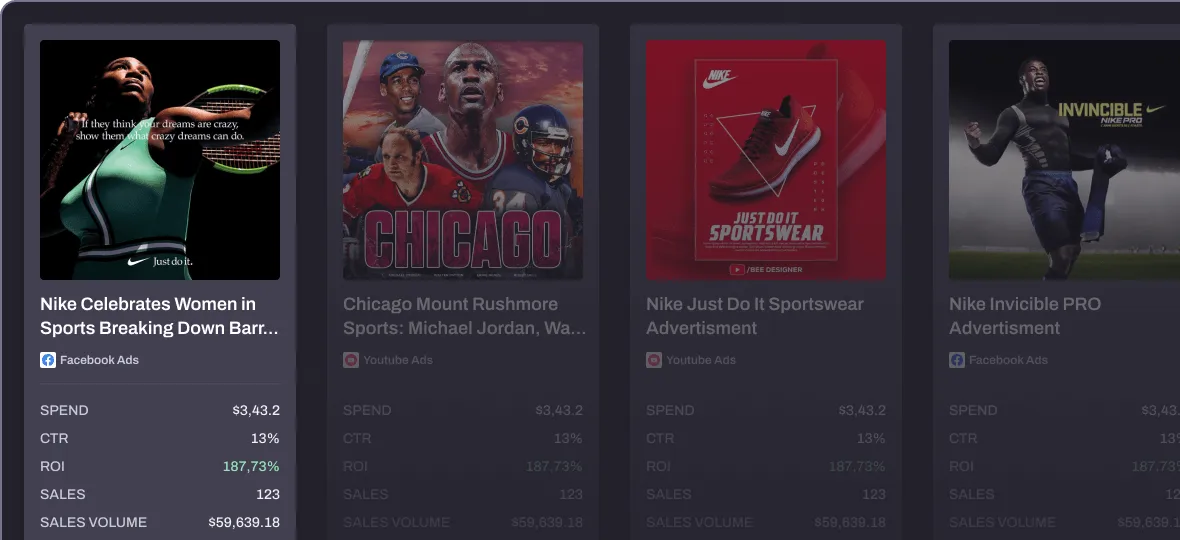1180x540 pixels.
Task: Select the 'Nike Invicible PRO Advertisment' title
Action: tap(1025, 316)
